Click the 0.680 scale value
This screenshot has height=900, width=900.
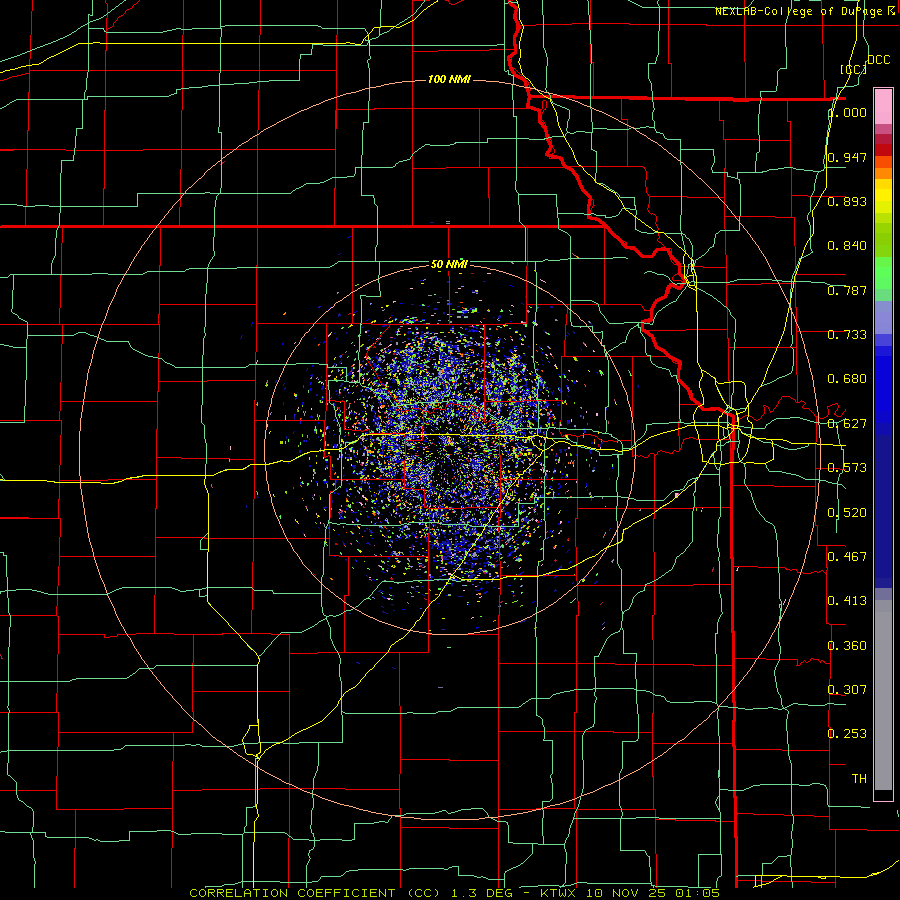[847, 379]
